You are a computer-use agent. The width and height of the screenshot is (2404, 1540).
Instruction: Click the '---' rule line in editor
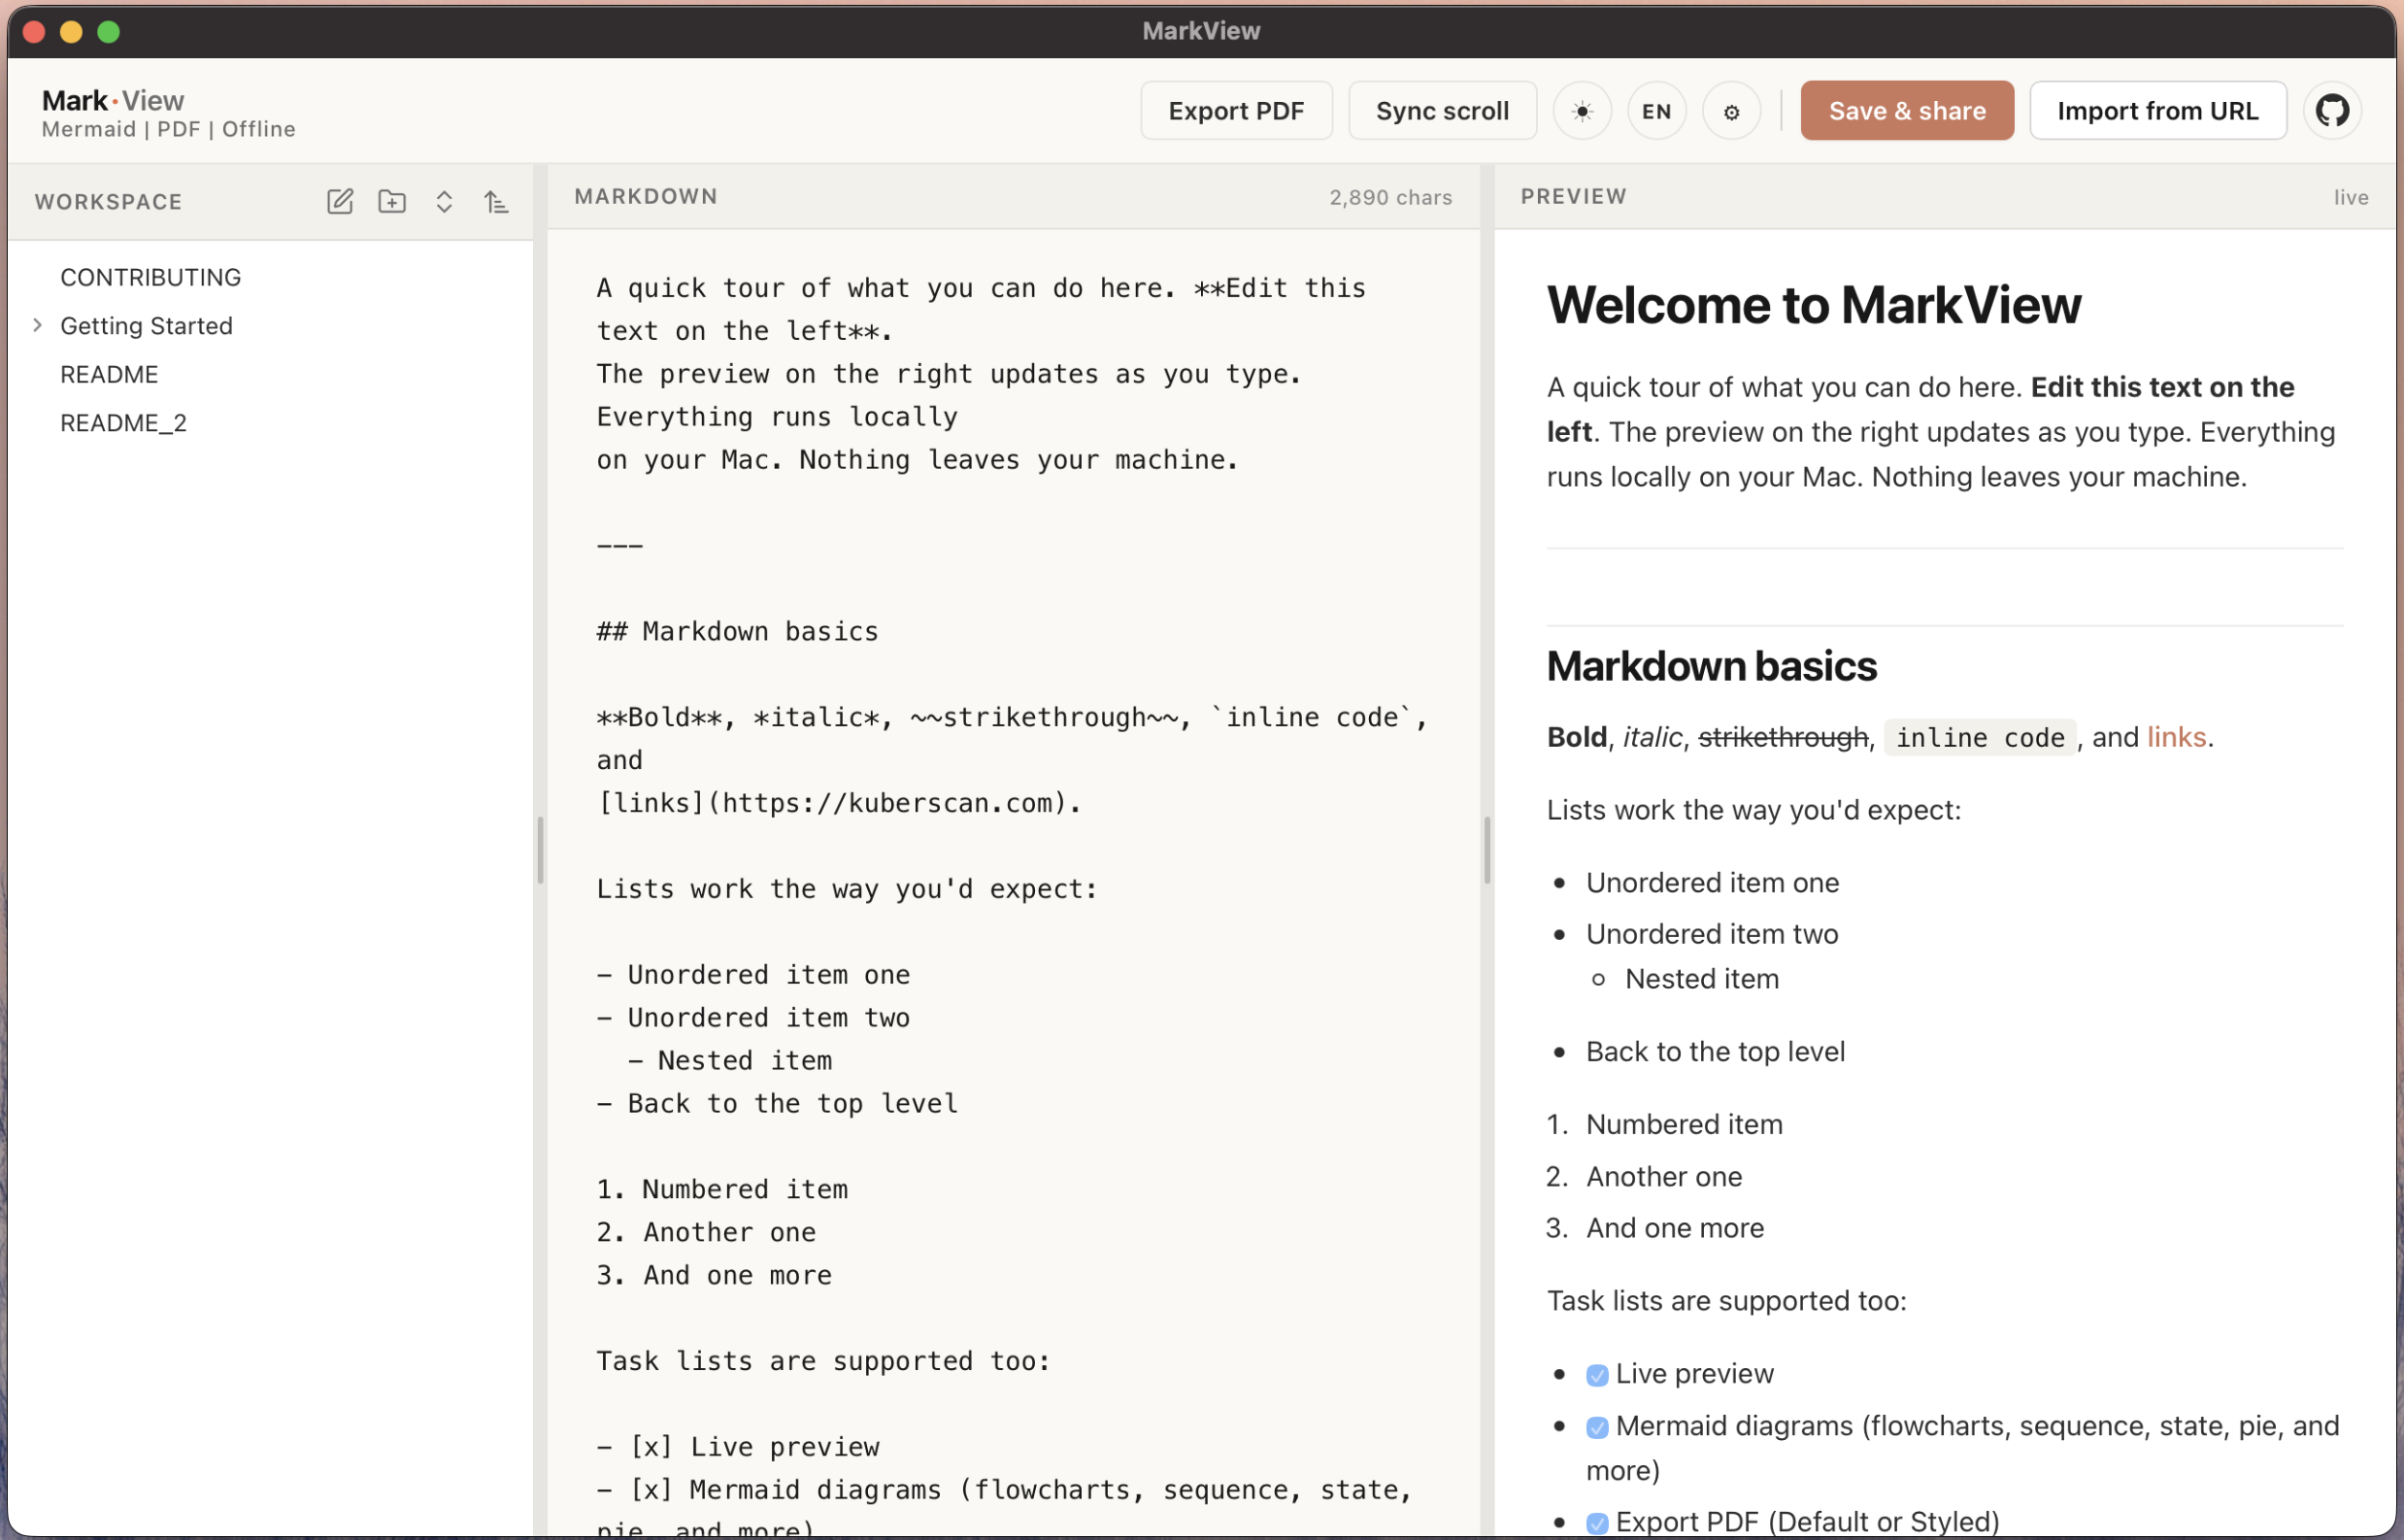coord(620,546)
